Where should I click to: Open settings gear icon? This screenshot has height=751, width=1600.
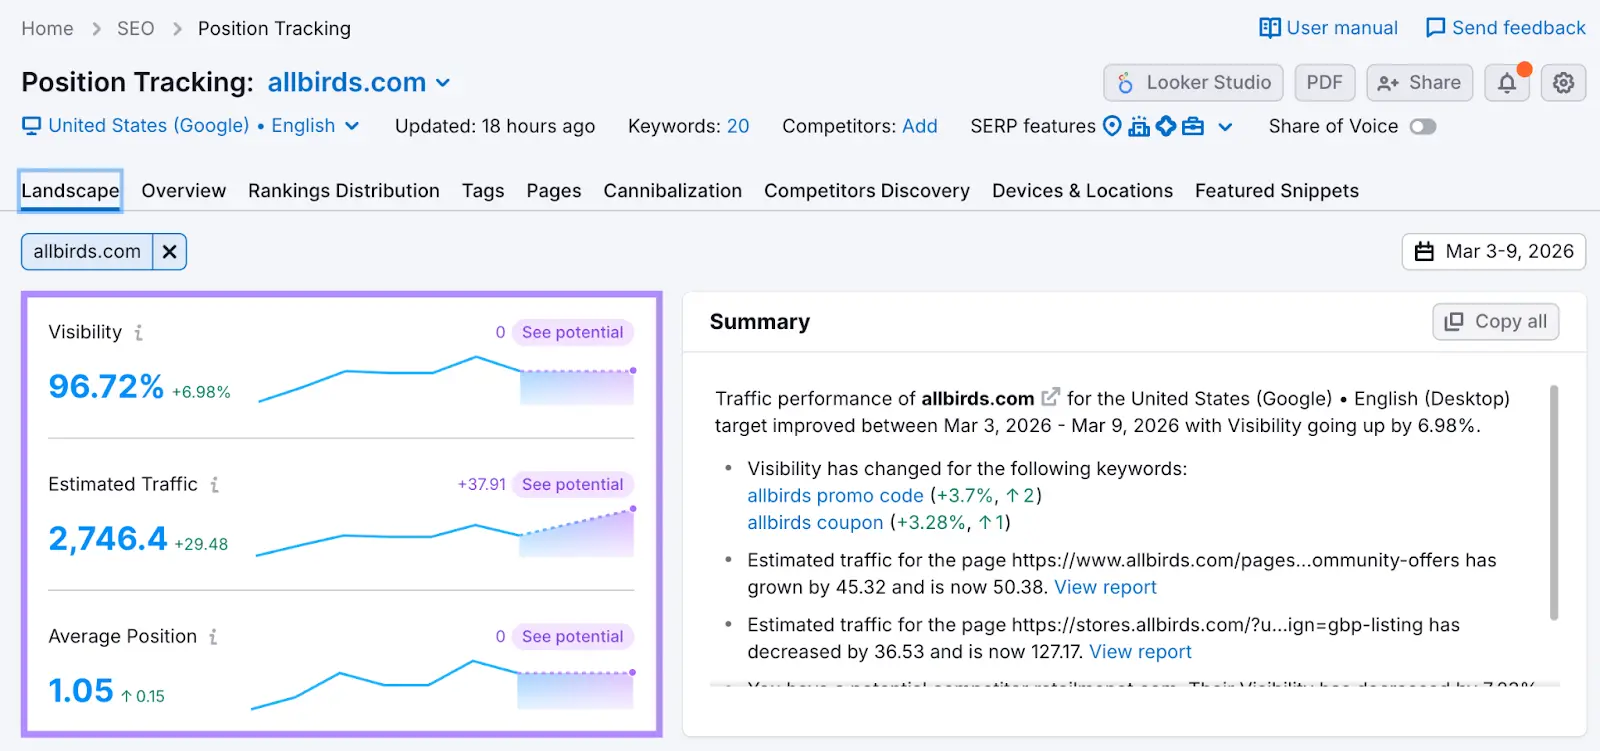1563,83
